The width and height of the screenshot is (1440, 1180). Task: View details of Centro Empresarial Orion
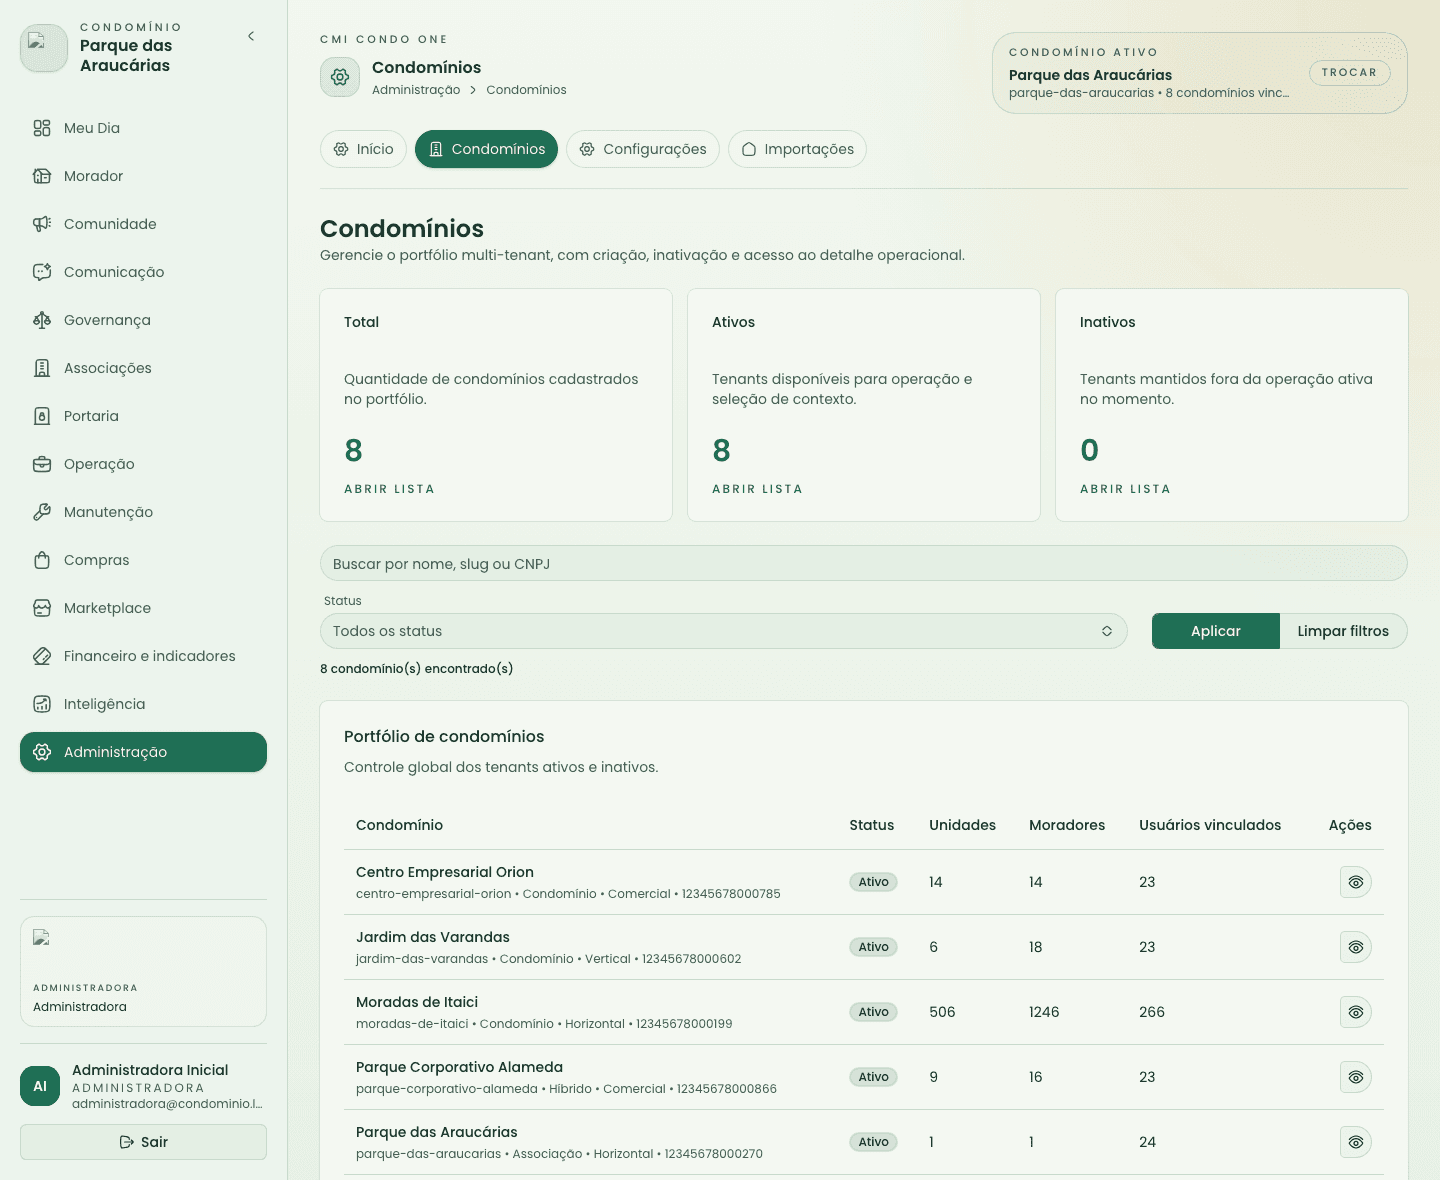coord(1355,882)
